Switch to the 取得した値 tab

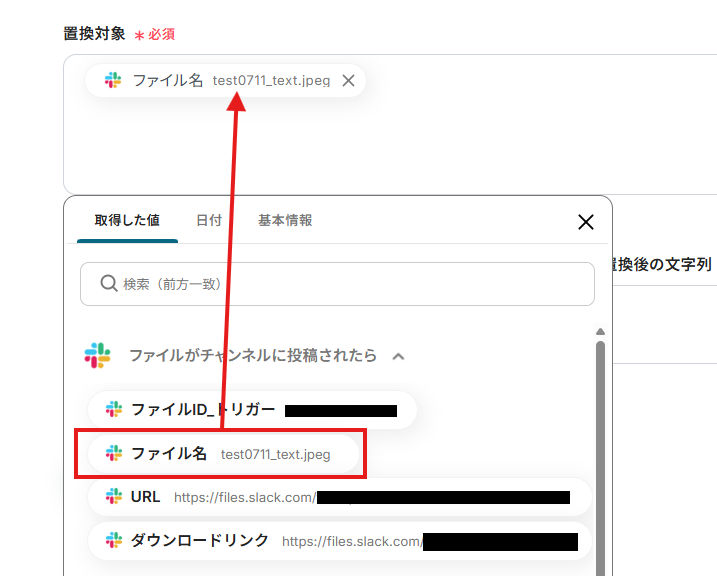click(x=127, y=220)
